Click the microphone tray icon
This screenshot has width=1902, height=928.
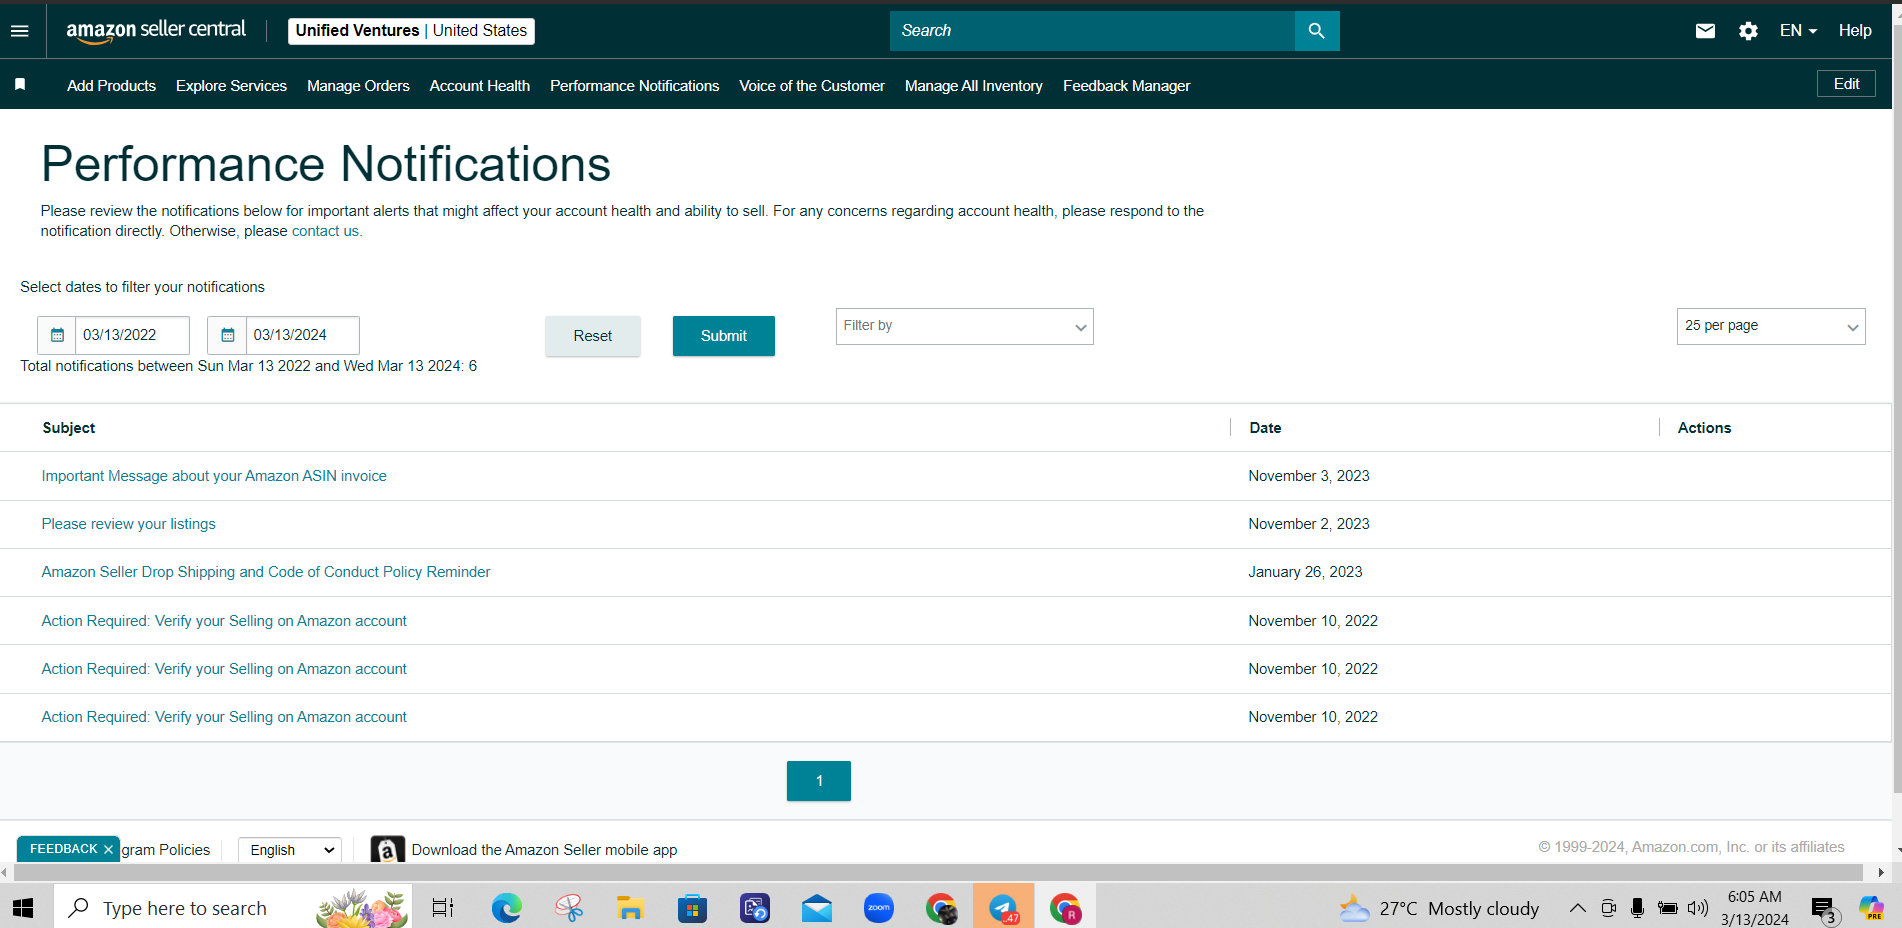point(1637,908)
